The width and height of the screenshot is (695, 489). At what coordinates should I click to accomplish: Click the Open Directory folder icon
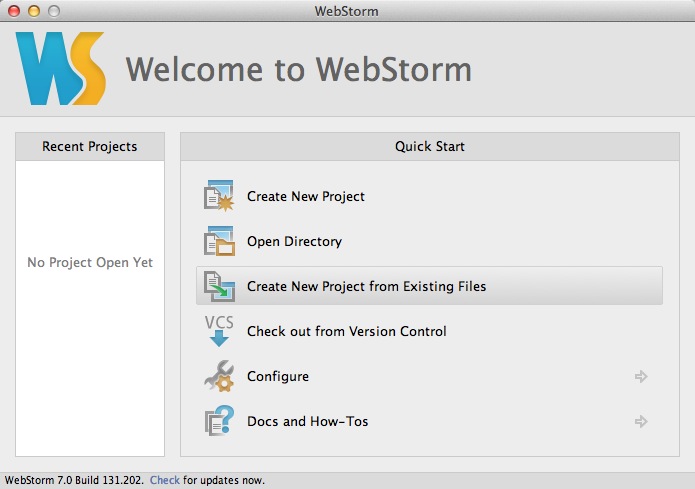pyautogui.click(x=219, y=241)
